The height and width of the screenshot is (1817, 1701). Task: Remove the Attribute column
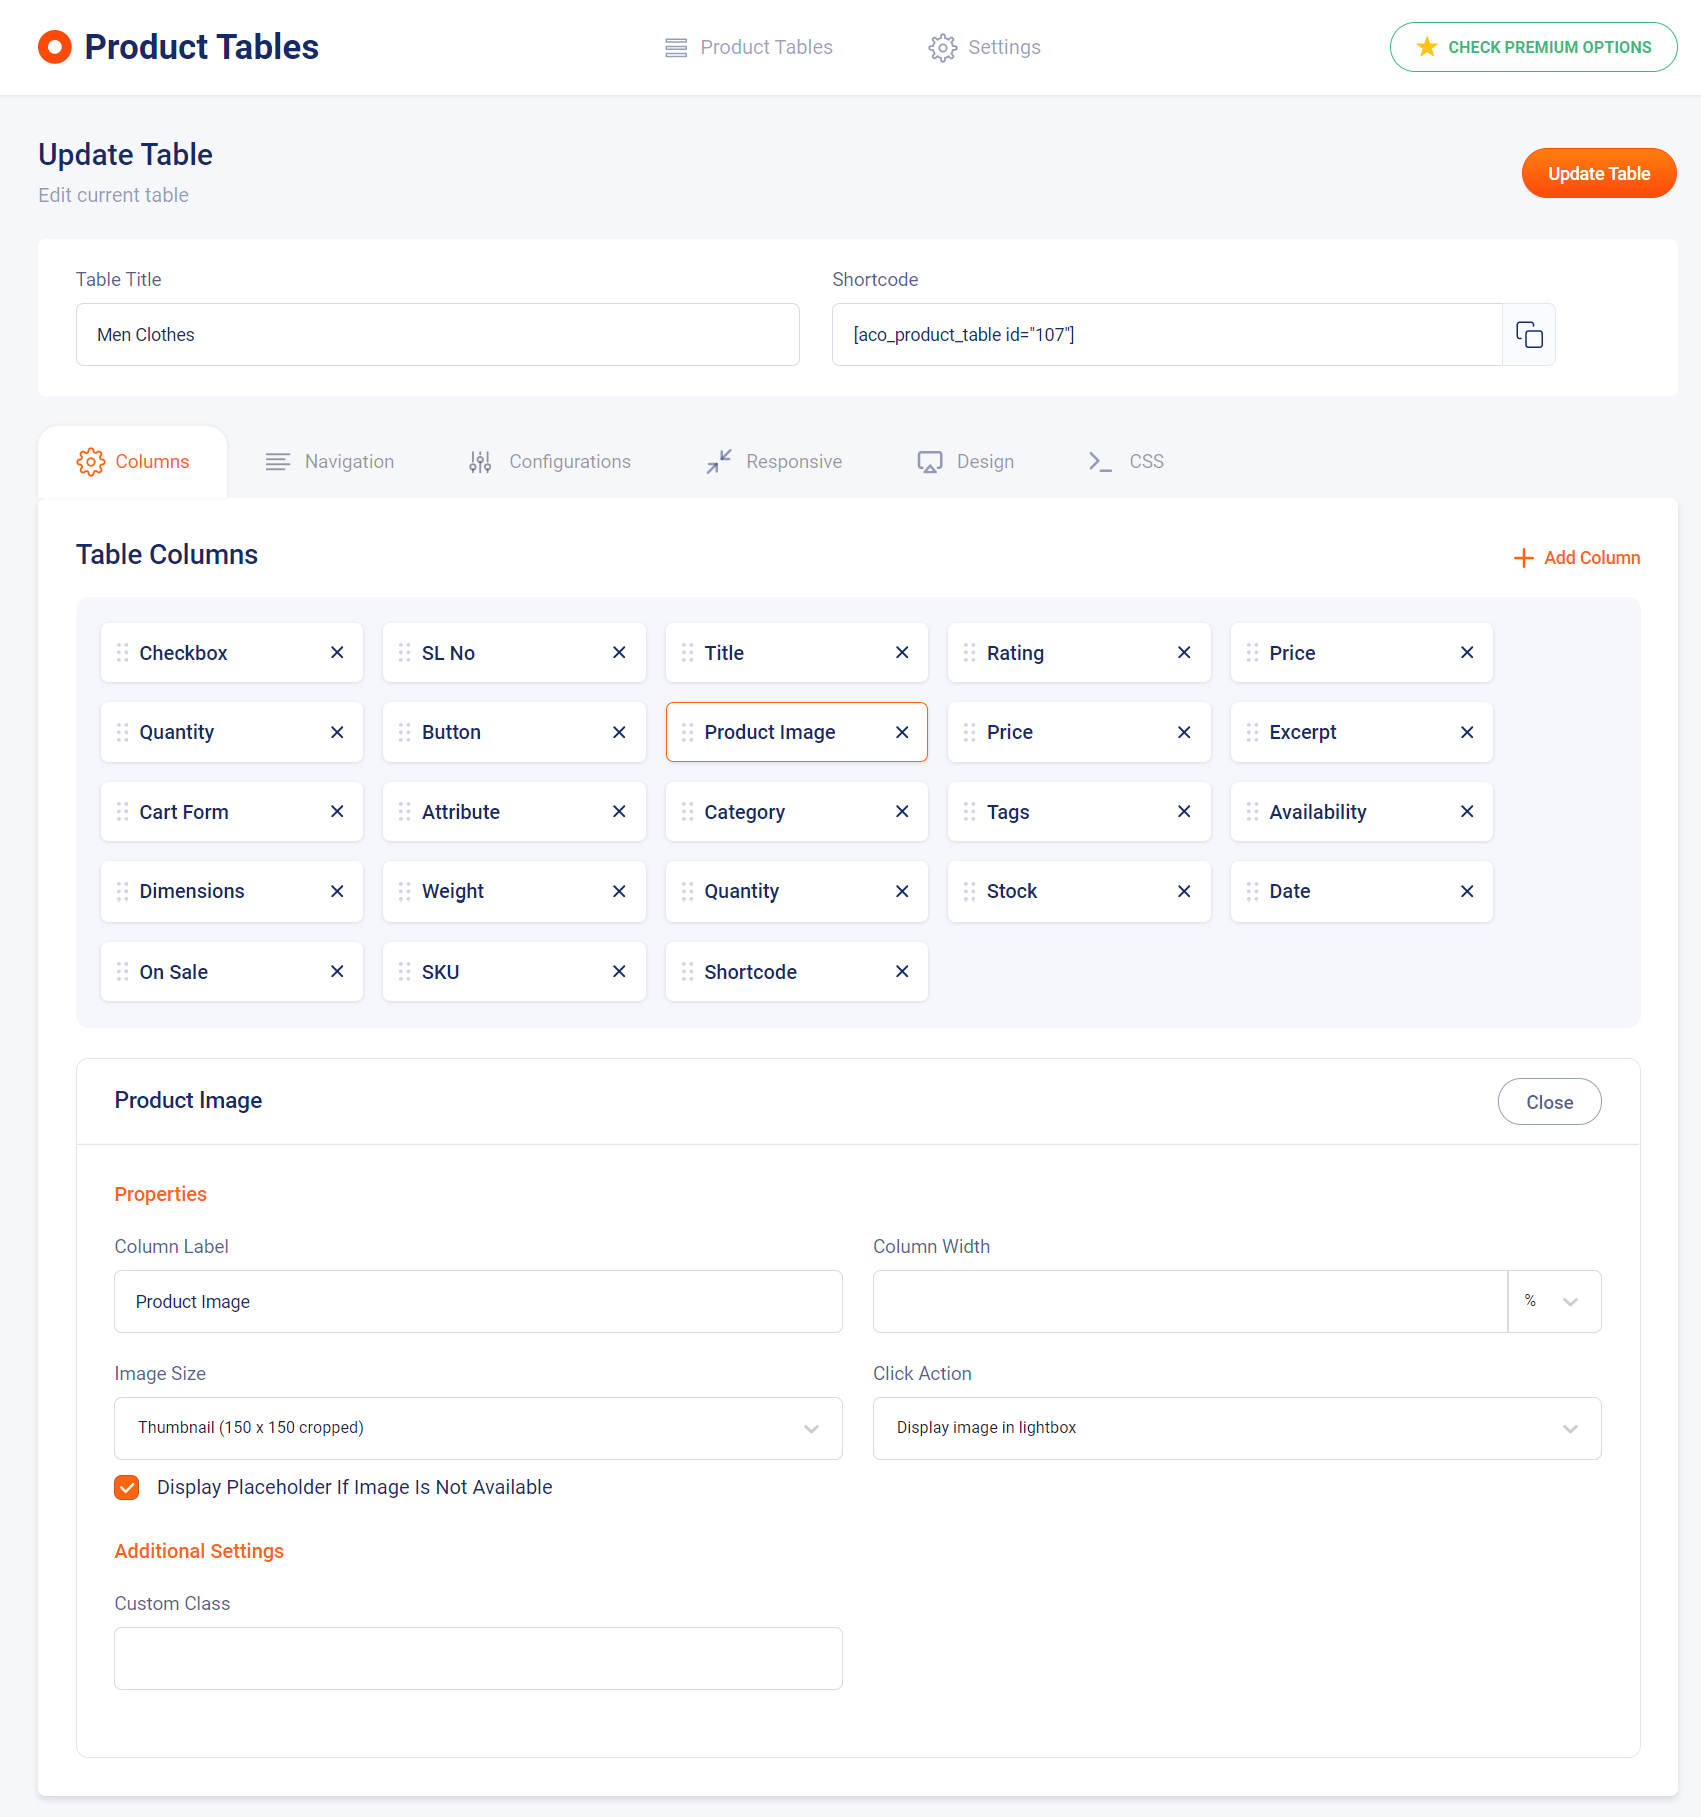pyautogui.click(x=619, y=812)
